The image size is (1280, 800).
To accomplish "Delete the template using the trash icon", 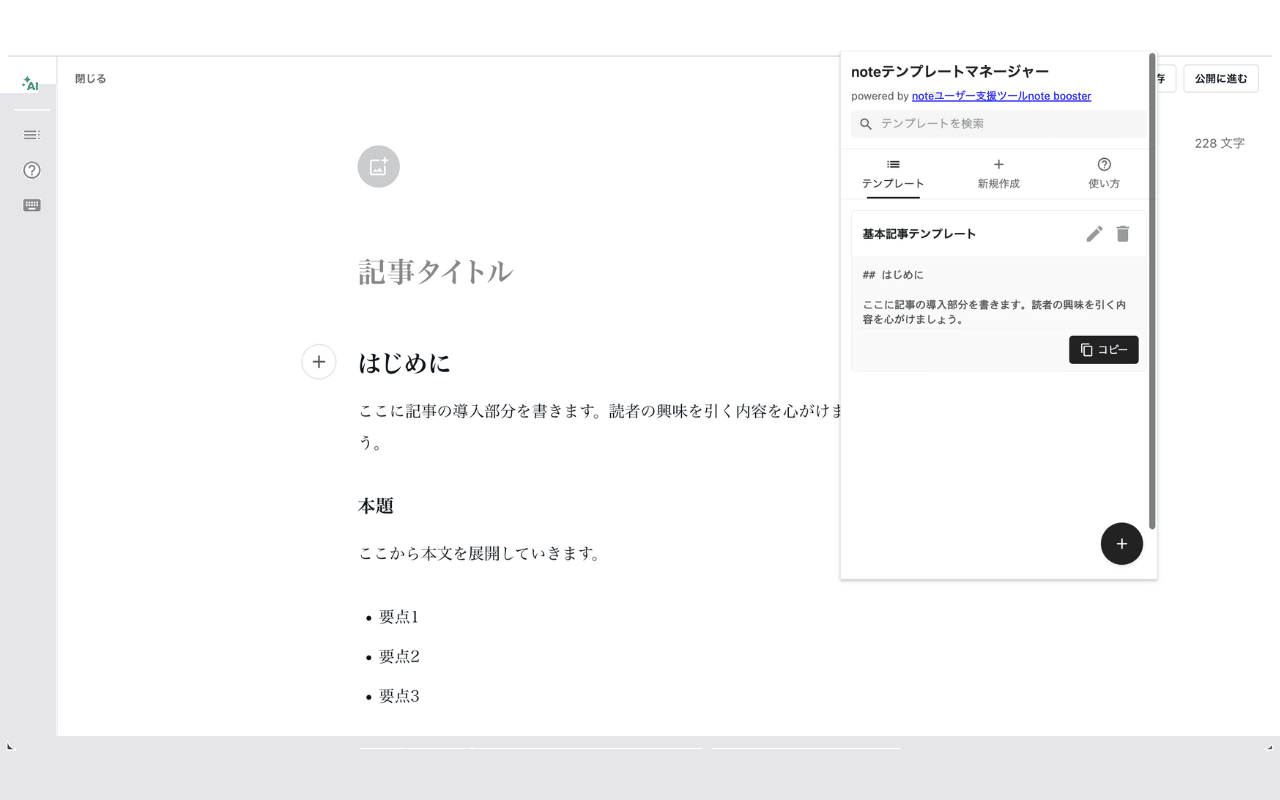I will click(1122, 233).
